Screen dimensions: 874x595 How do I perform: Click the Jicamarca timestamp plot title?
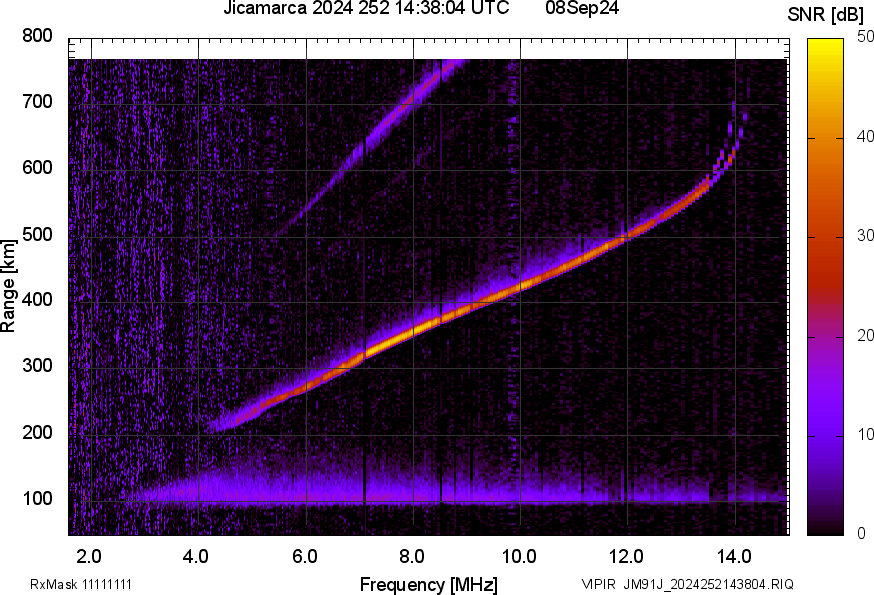click(366, 9)
